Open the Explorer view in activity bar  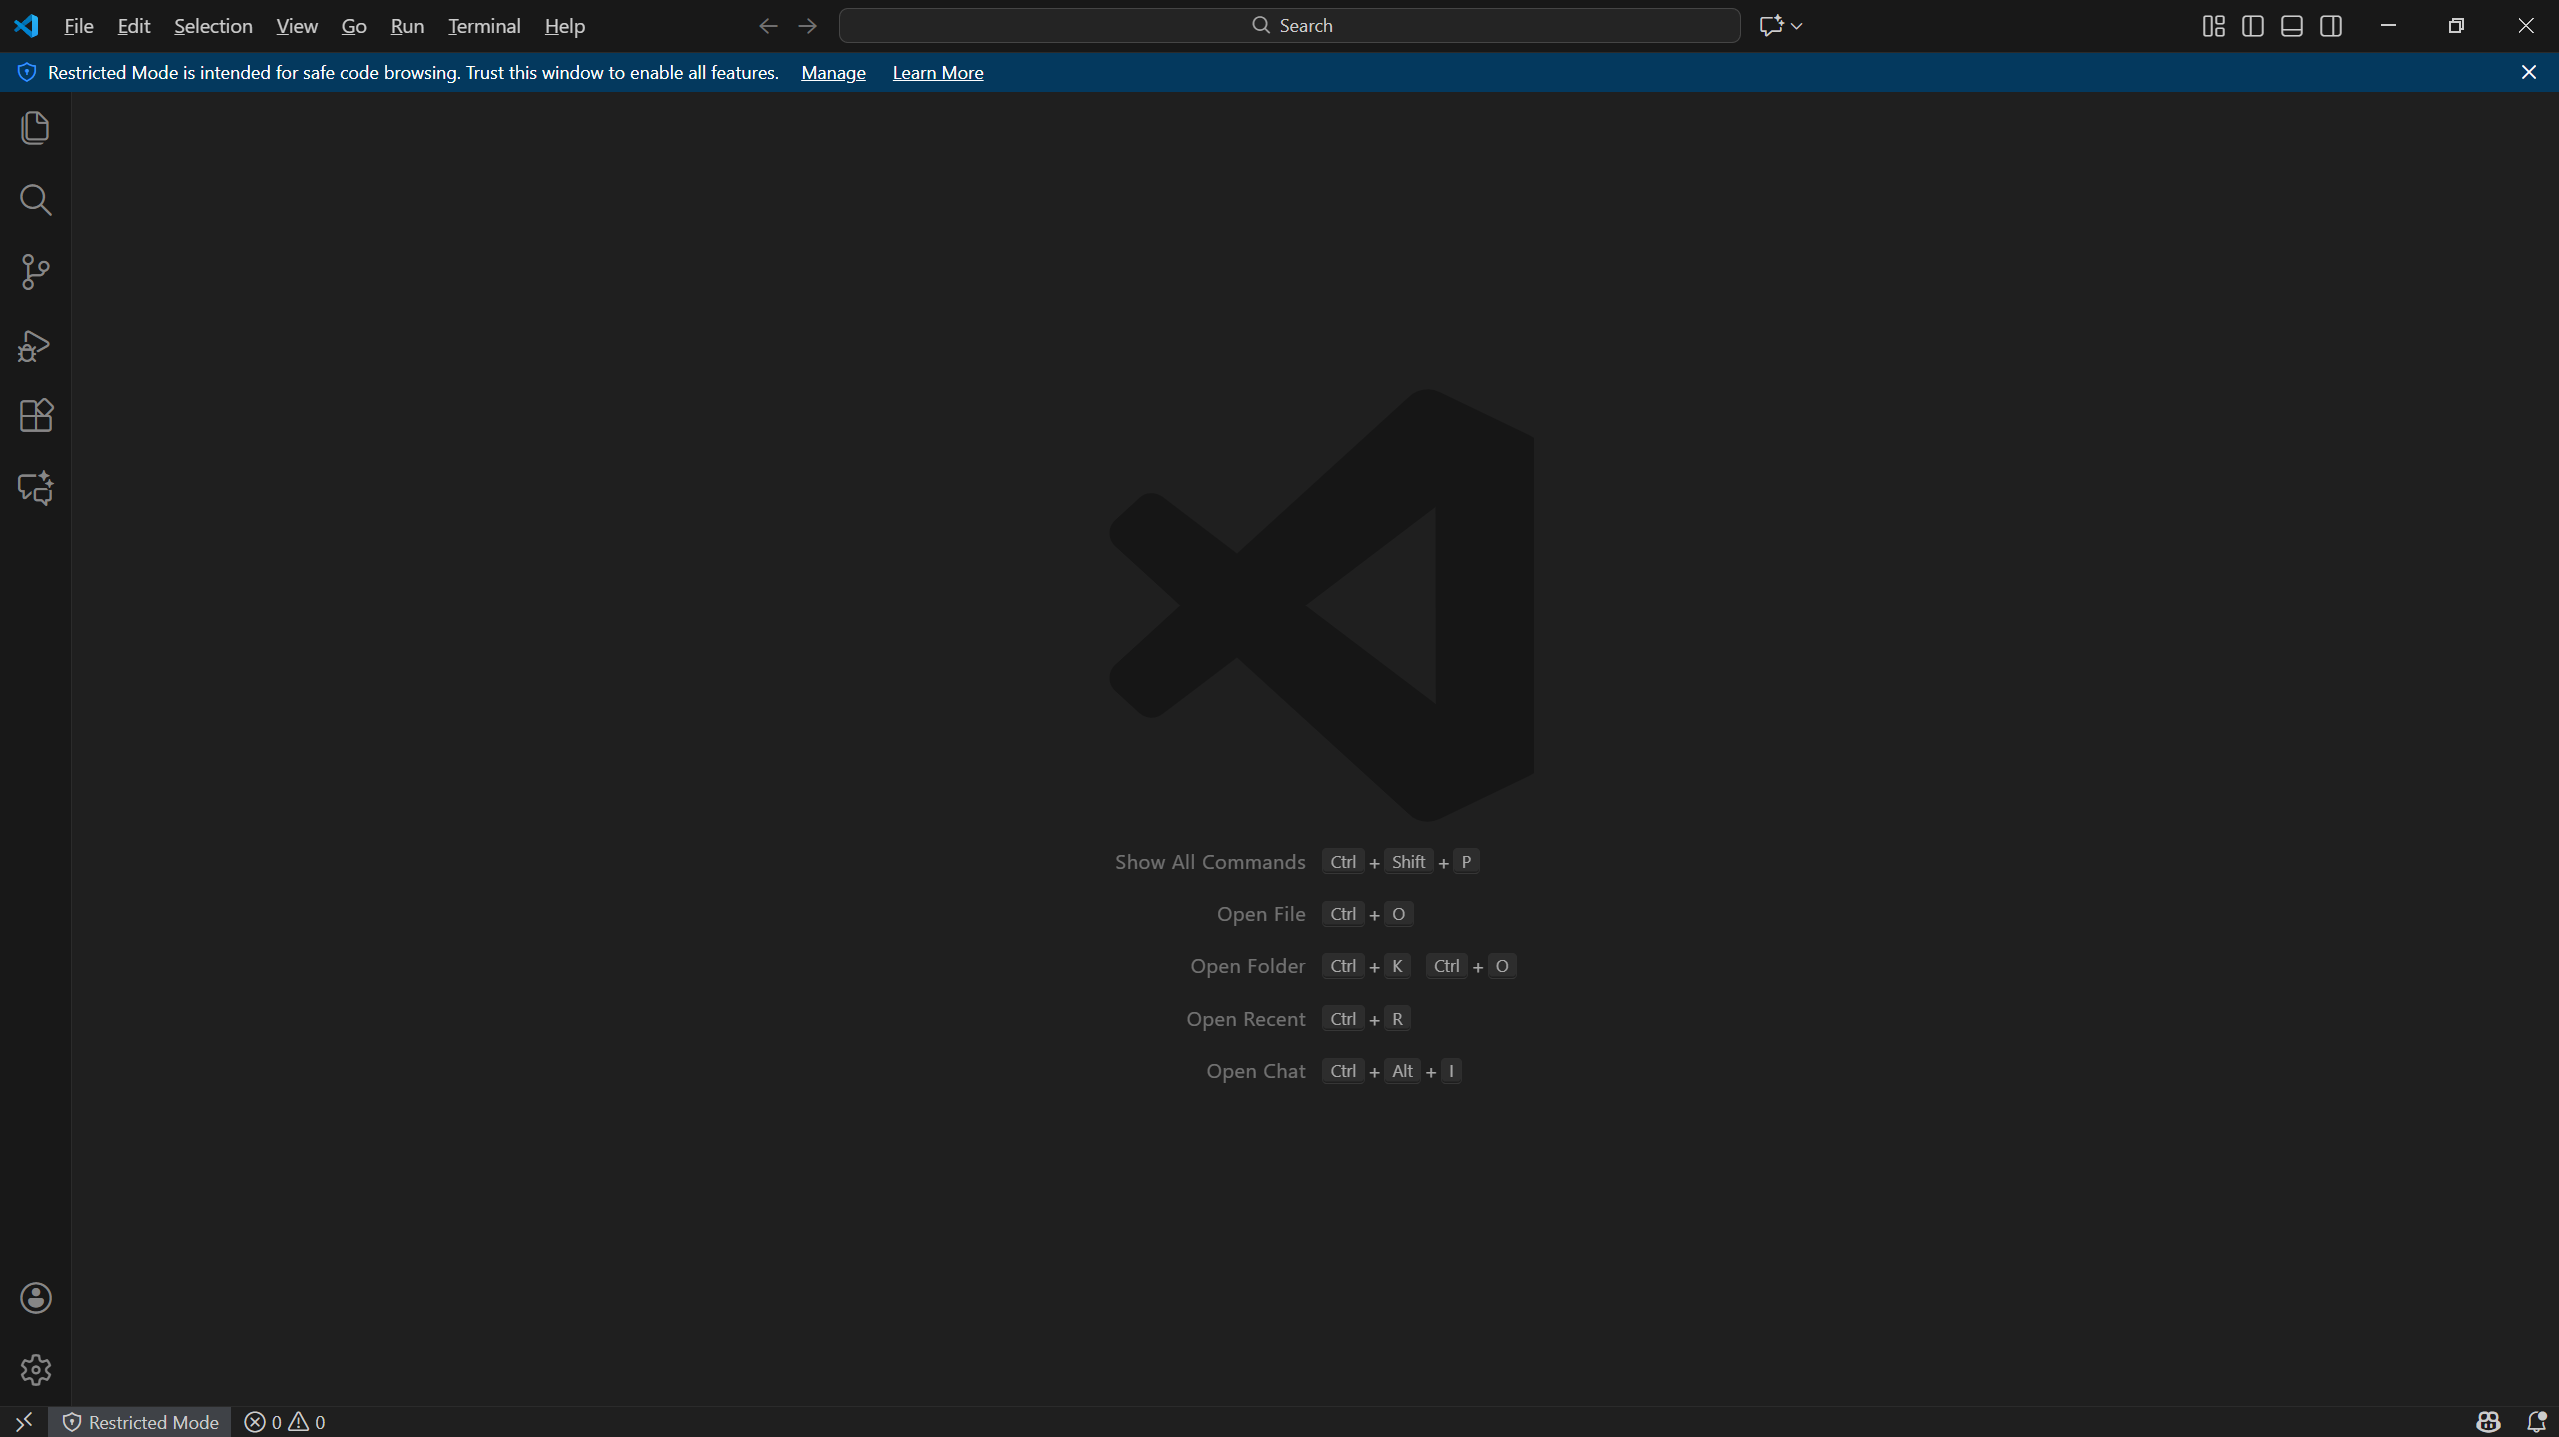(x=35, y=128)
